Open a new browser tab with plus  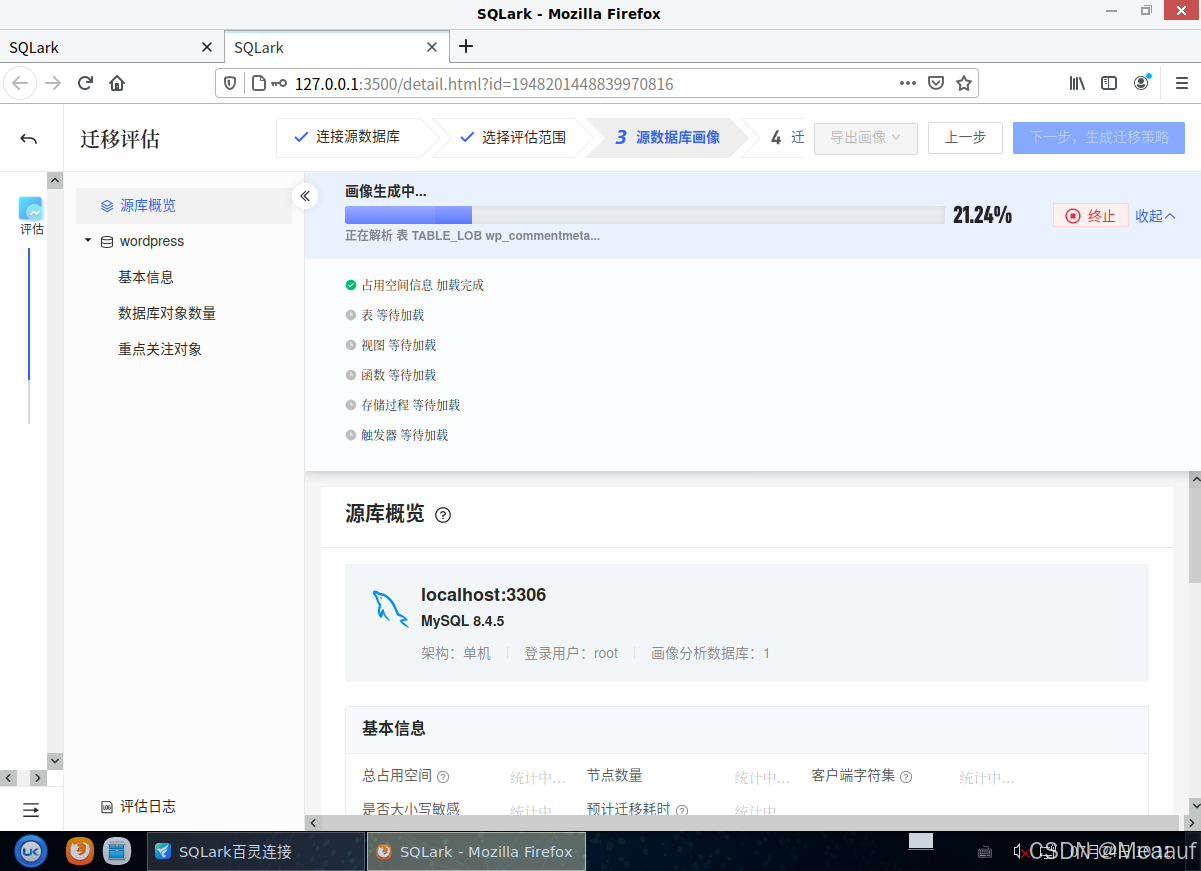coord(465,46)
